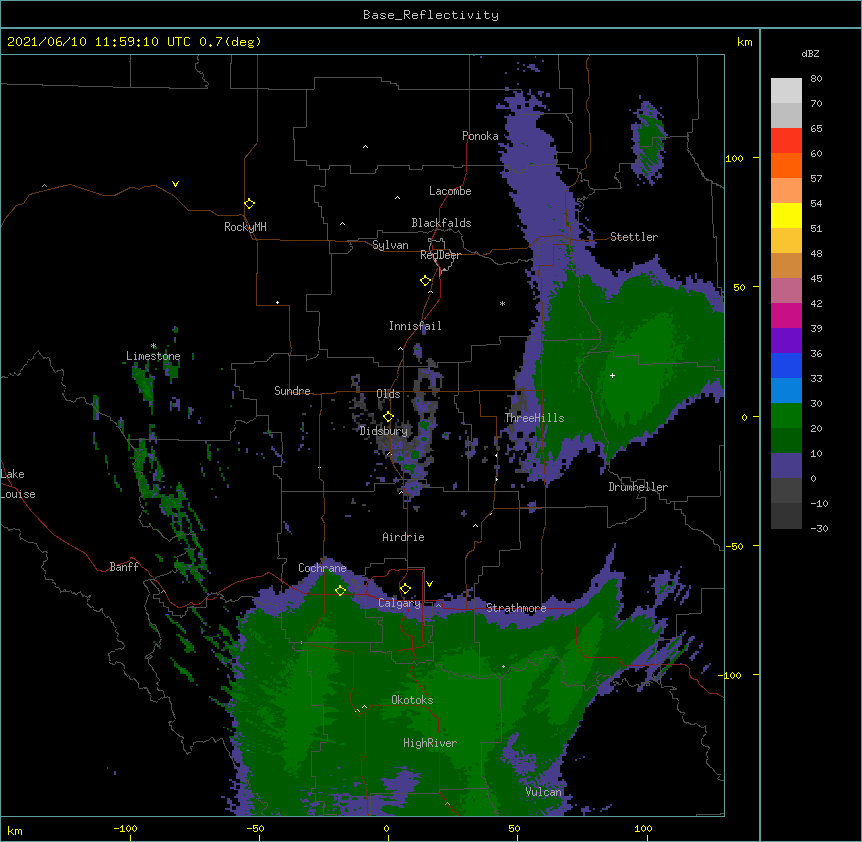
Task: Click the Banff map label
Action: click(x=124, y=567)
